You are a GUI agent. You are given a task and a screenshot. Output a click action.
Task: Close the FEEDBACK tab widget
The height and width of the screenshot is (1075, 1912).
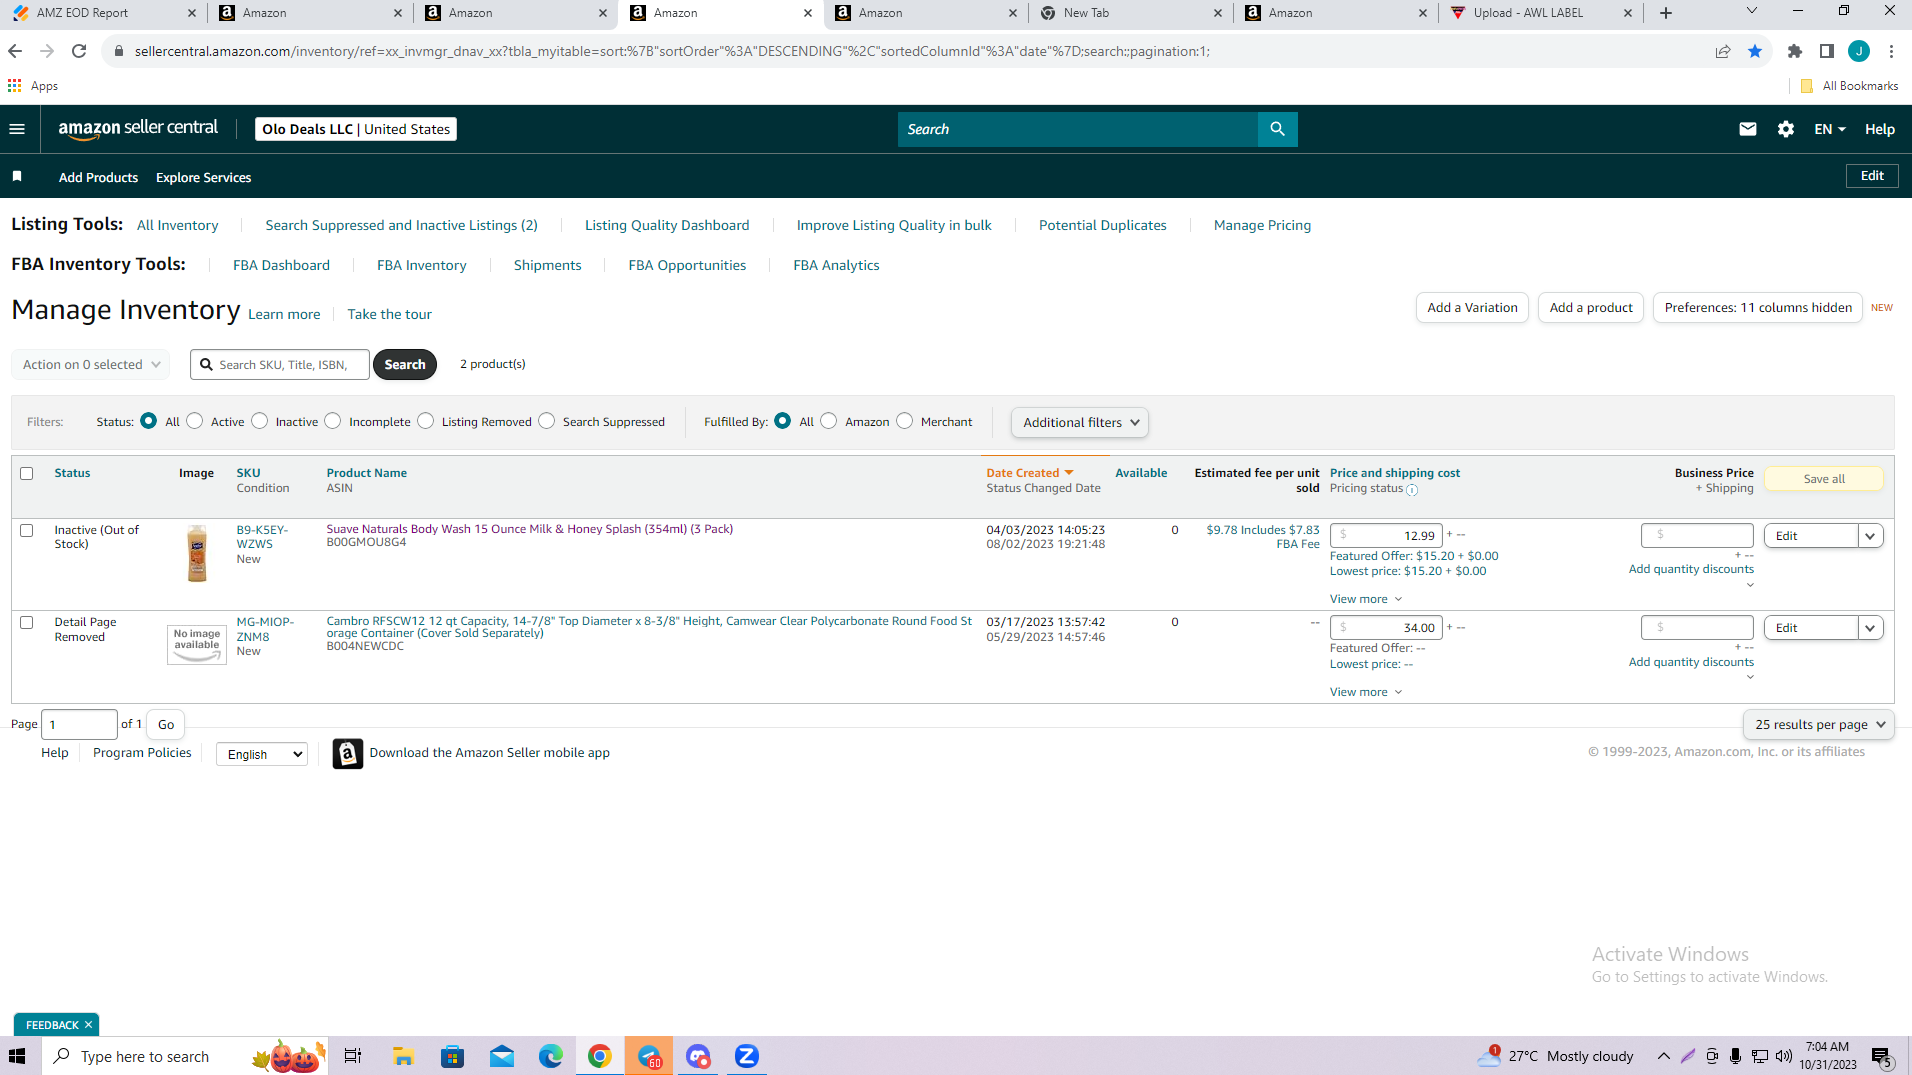click(x=88, y=1025)
